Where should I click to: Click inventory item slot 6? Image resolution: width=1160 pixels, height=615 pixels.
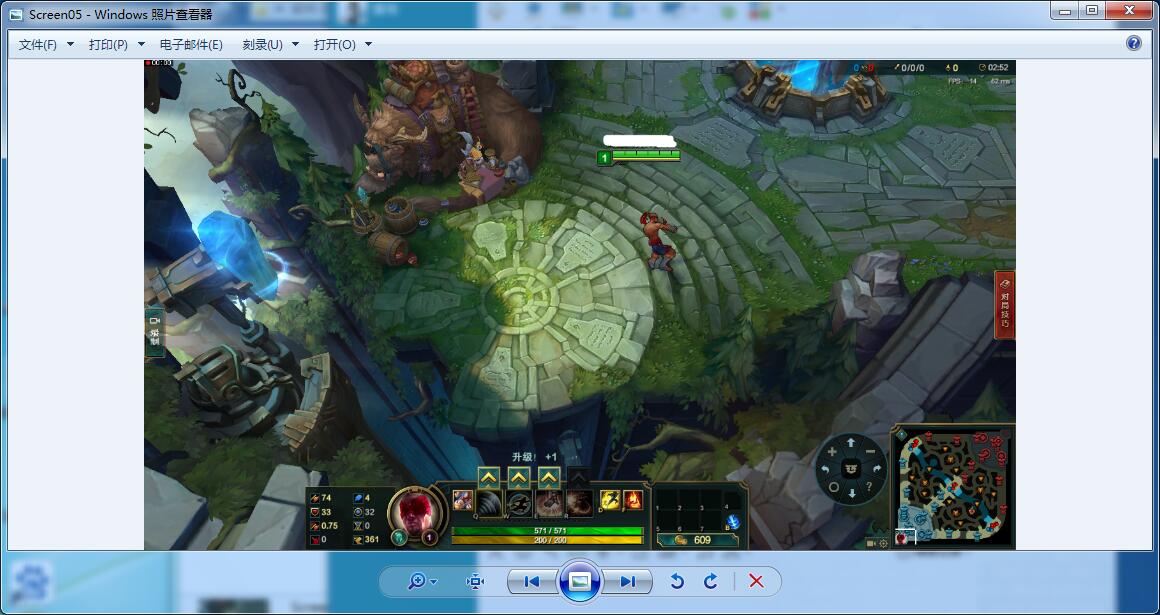click(x=687, y=521)
